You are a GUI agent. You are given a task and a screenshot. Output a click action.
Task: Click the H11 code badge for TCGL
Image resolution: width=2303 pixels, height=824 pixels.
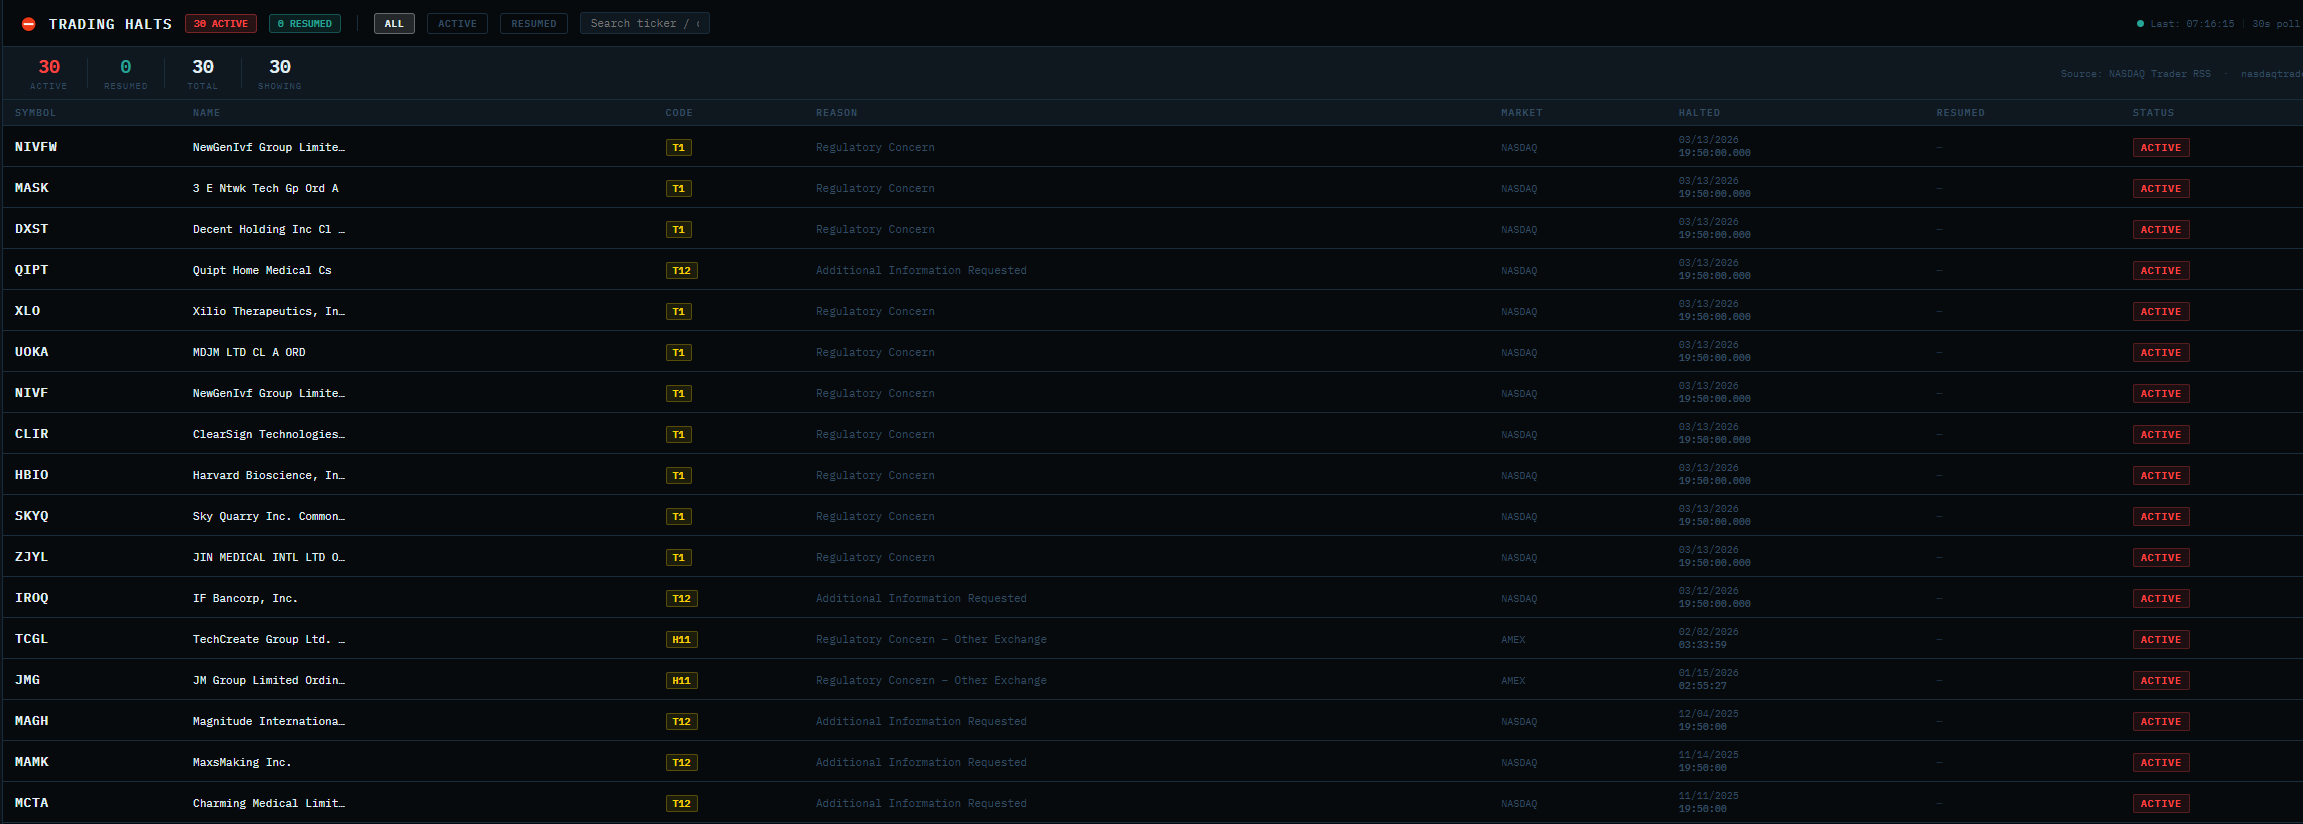tap(681, 640)
